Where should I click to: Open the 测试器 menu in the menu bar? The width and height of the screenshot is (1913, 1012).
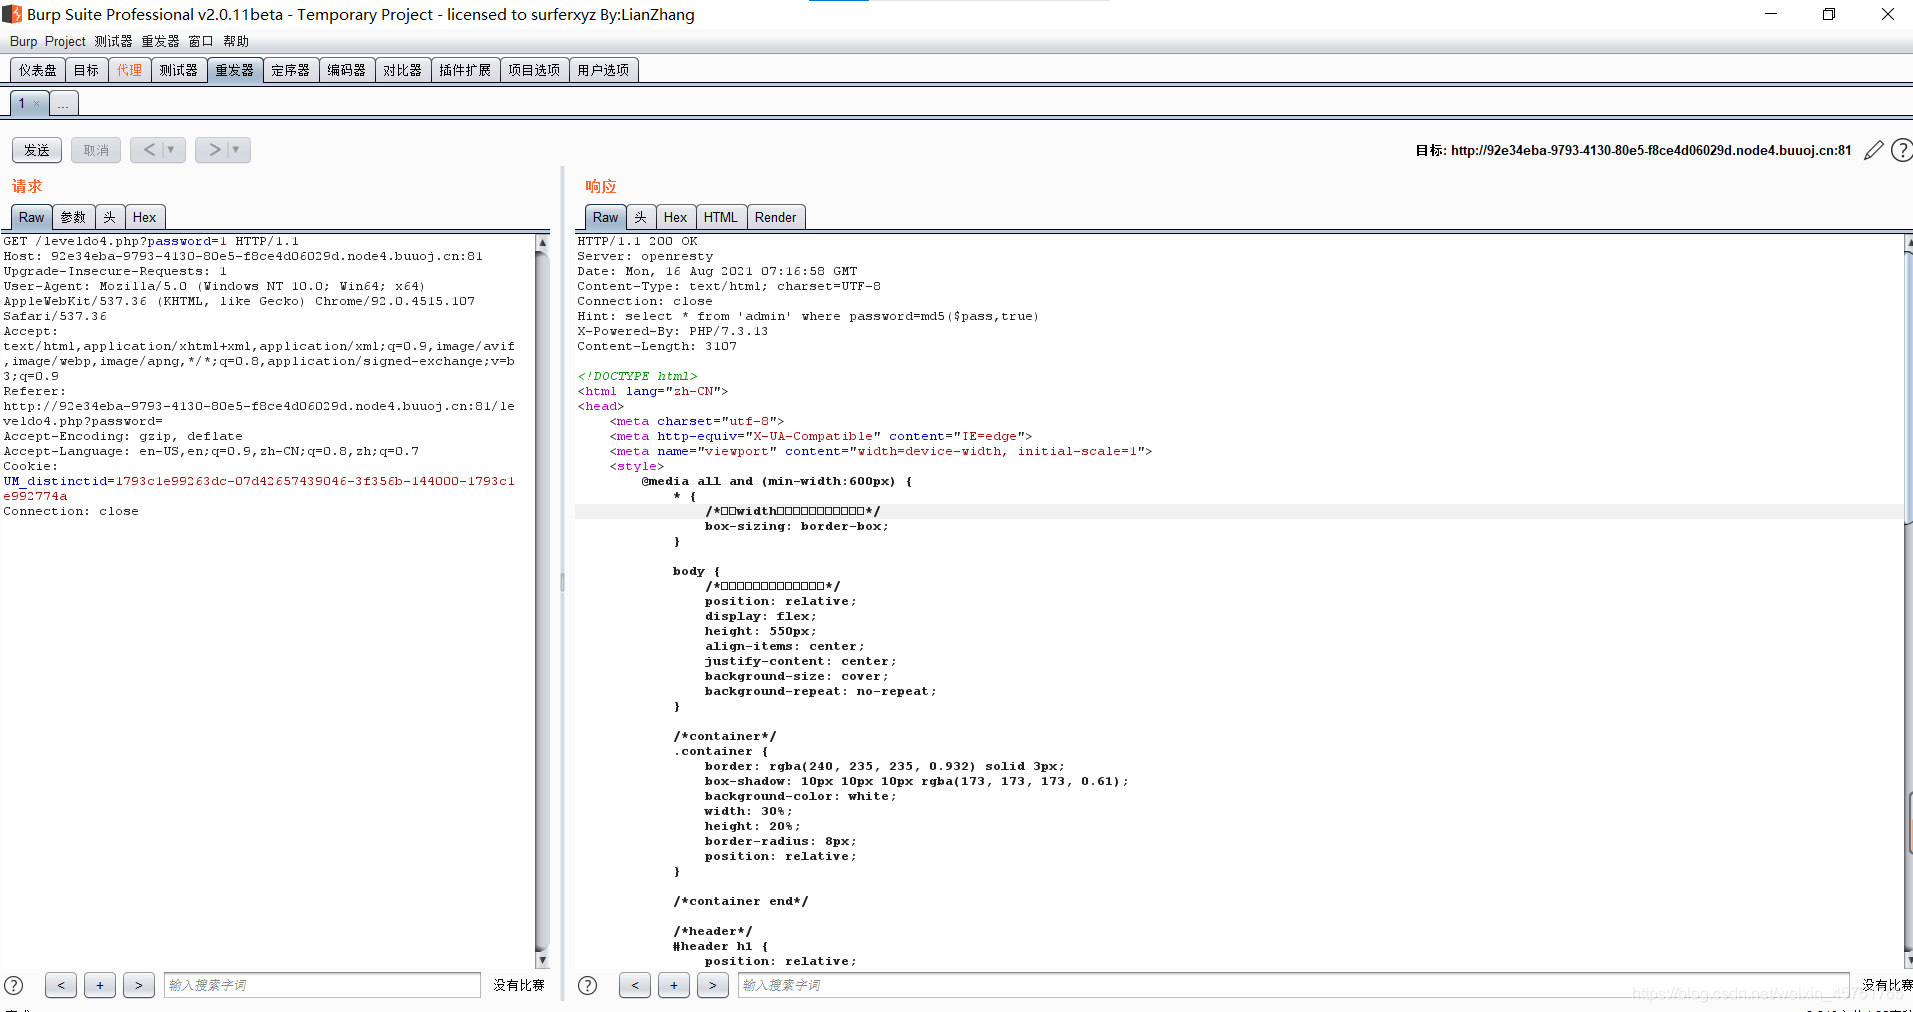point(114,41)
